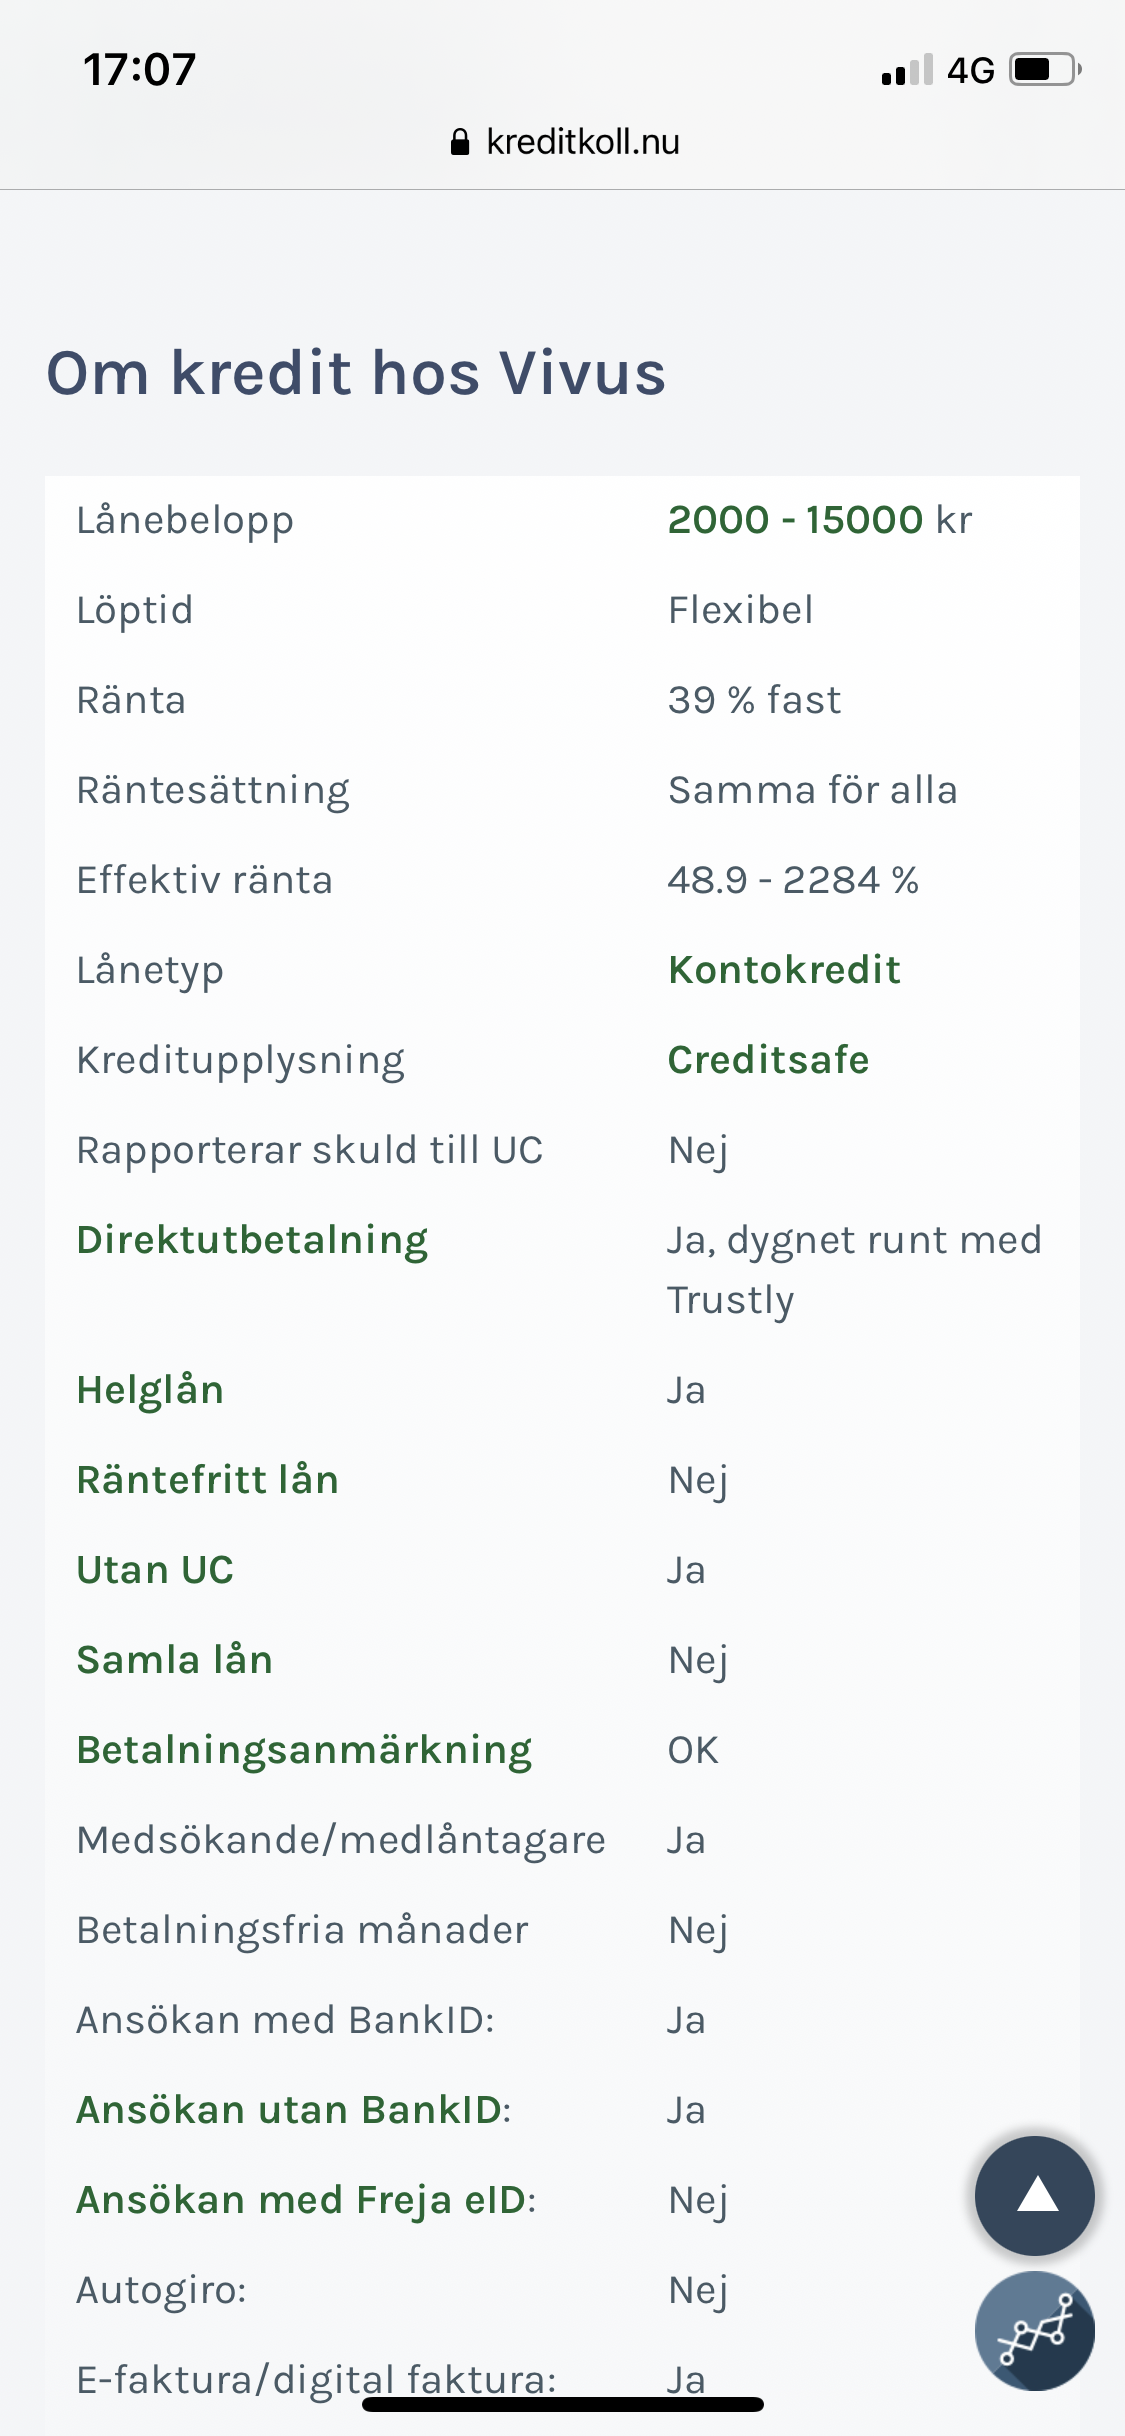Follow the Ansökan med Freja eID link
The width and height of the screenshot is (1125, 2436).
(x=303, y=2200)
